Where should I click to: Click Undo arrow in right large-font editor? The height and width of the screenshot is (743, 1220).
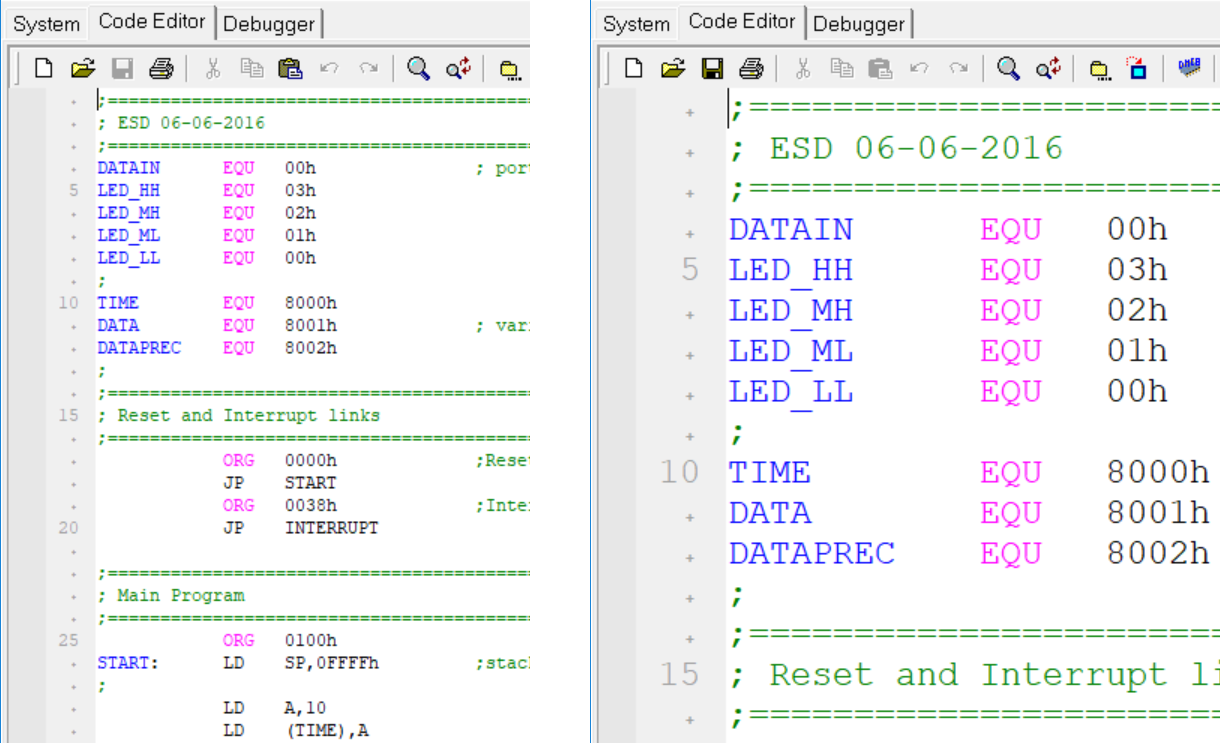point(918,68)
